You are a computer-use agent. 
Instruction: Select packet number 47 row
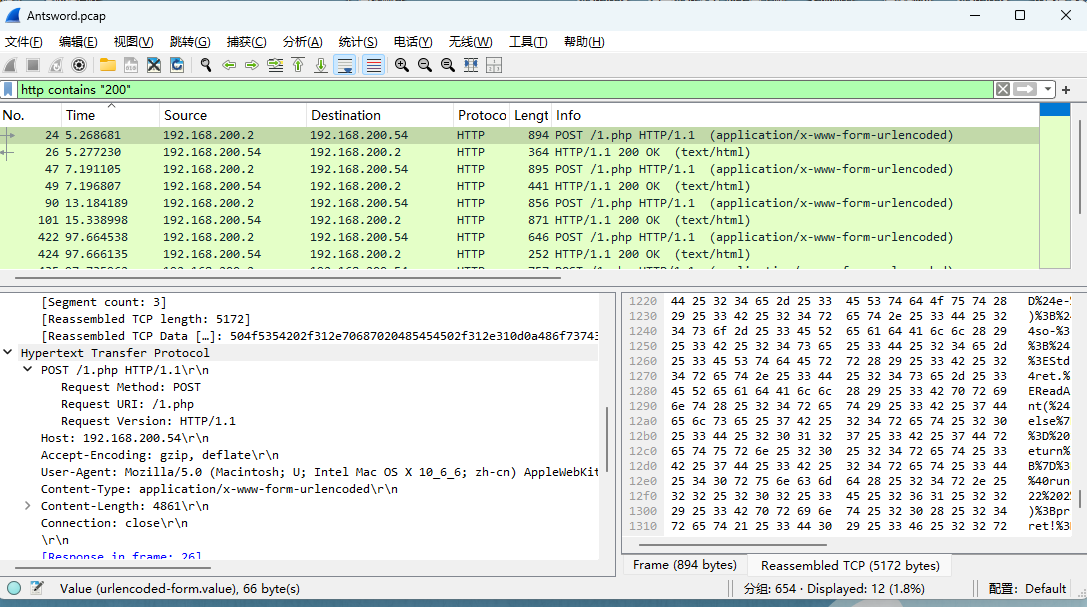tap(519, 169)
